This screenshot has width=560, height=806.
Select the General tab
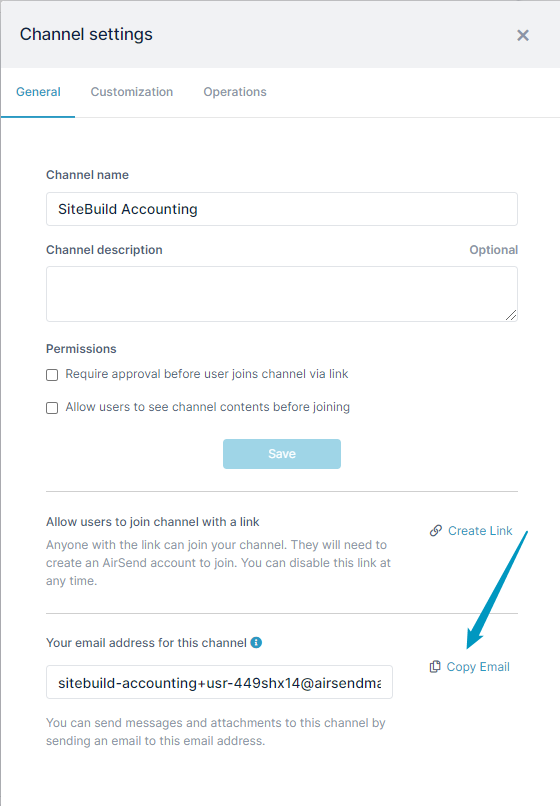(38, 92)
